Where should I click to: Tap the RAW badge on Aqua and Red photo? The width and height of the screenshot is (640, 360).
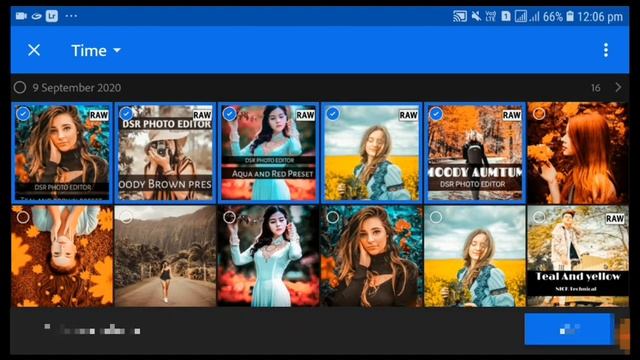[305, 115]
